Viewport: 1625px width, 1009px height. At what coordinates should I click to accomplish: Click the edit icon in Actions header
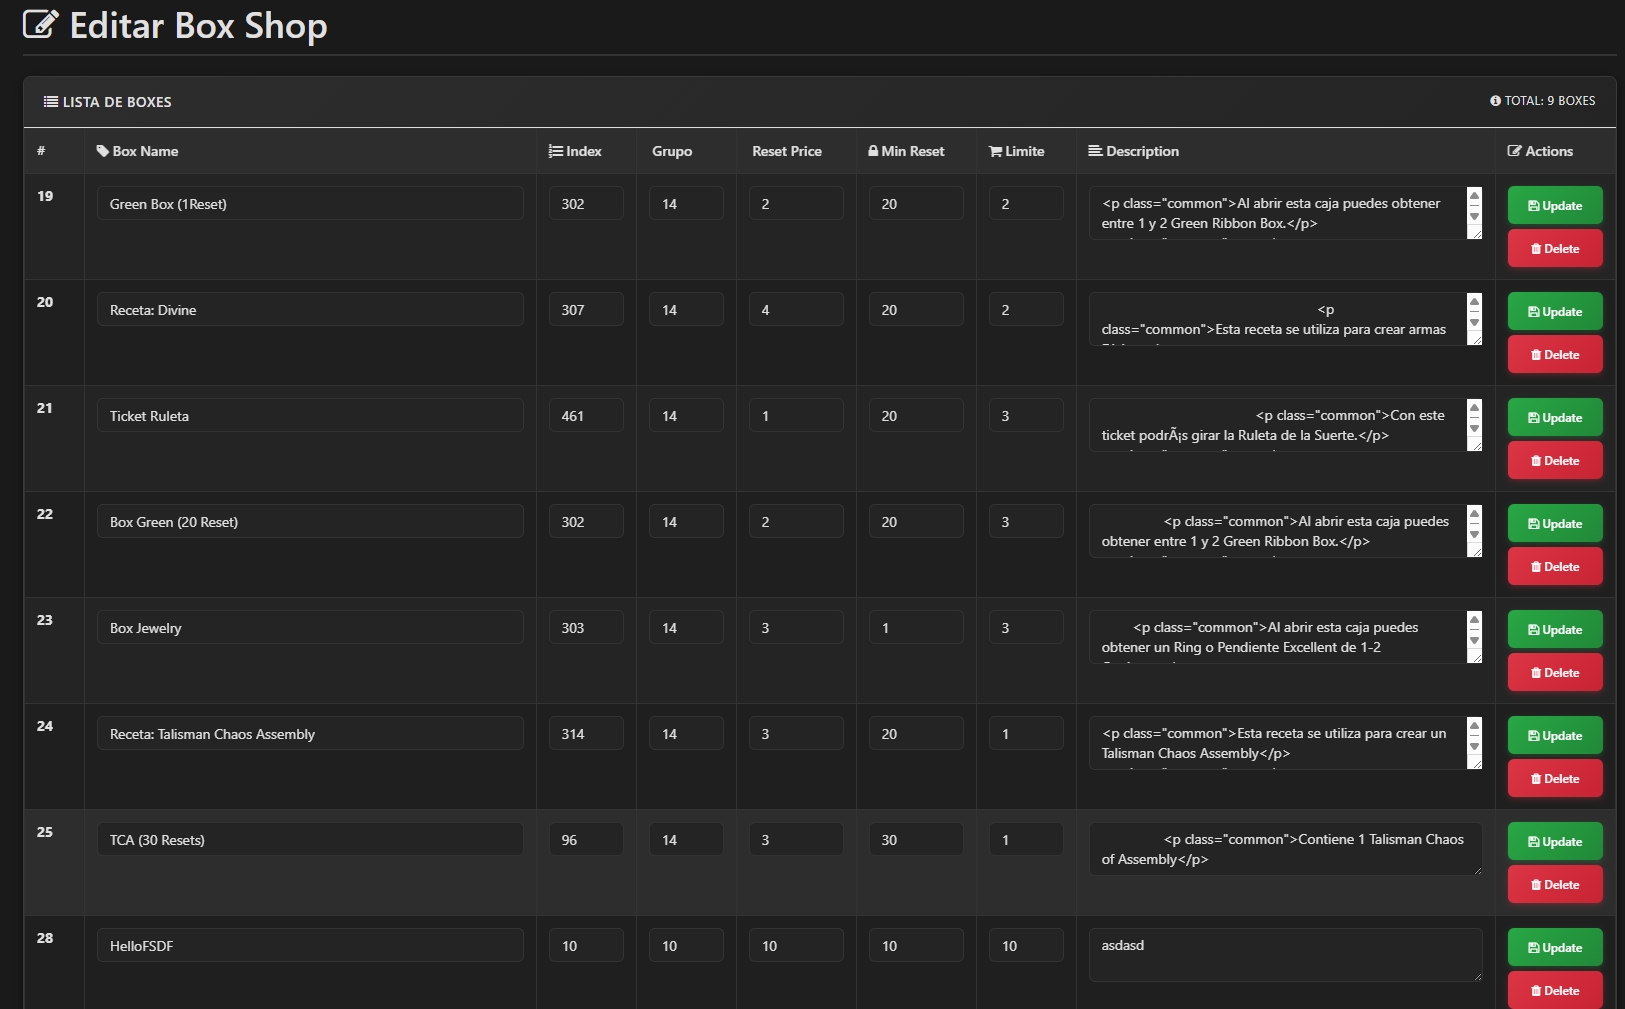[1514, 151]
